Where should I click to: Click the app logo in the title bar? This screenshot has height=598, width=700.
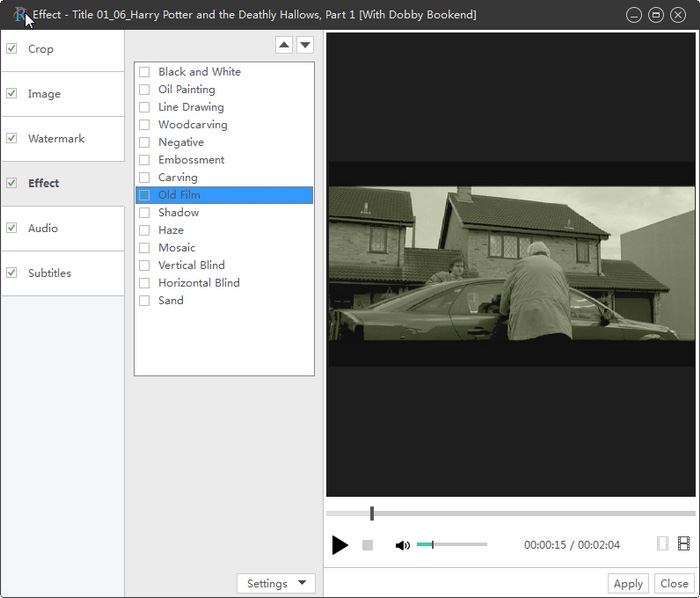tap(19, 15)
